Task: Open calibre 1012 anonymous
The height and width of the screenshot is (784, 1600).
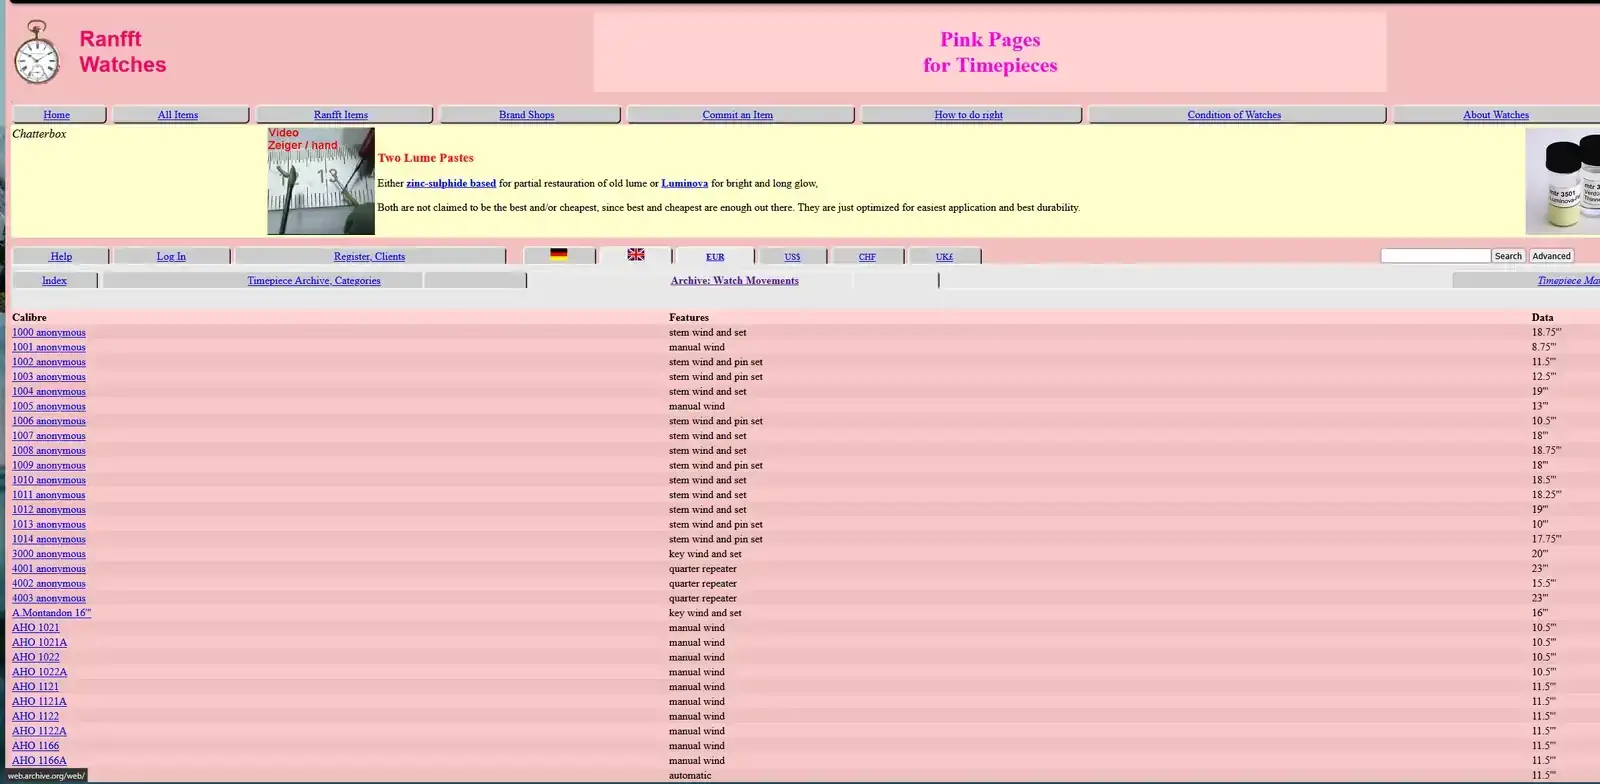Action: click(x=49, y=510)
